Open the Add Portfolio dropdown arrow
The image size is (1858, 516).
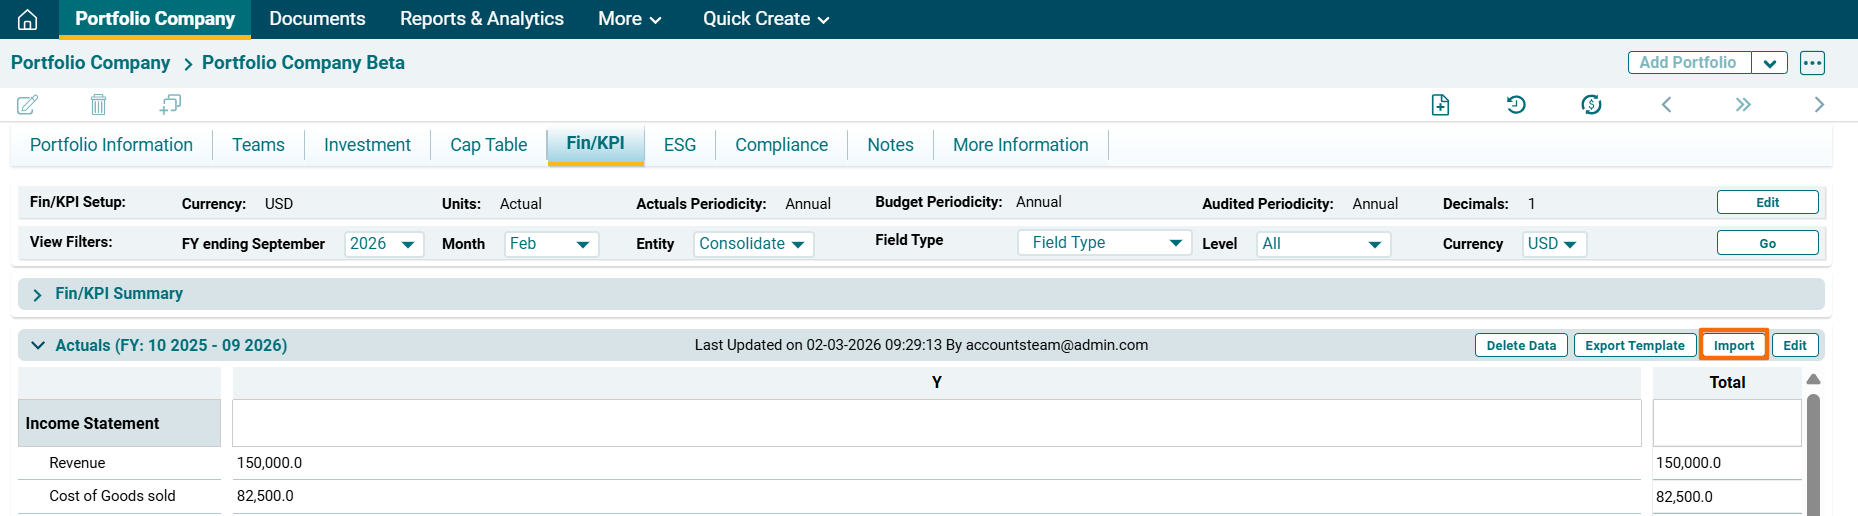[x=1769, y=63]
